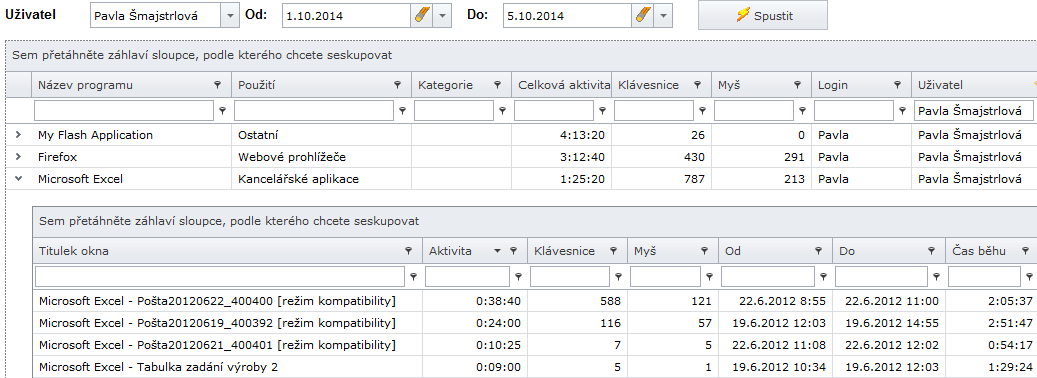
Task: Open filter options beside top Klávesnice filter box
Action: (702, 111)
